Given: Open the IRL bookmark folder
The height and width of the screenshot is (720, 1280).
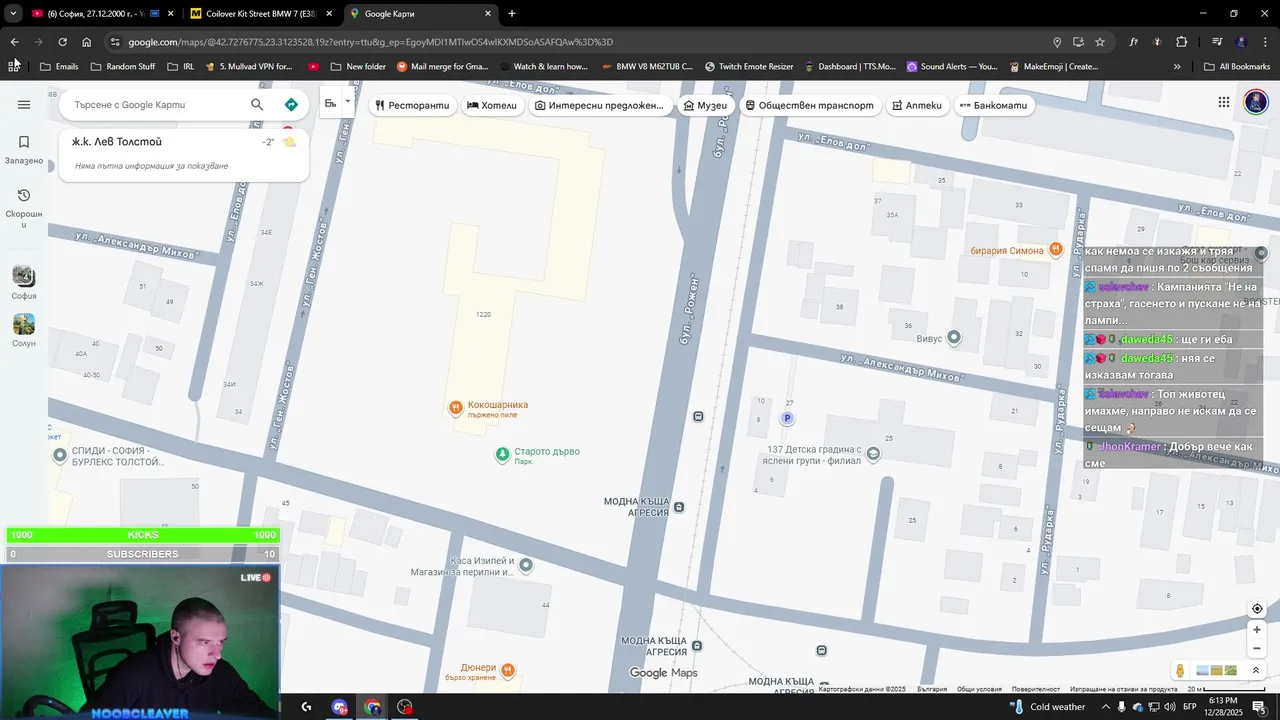Looking at the screenshot, I should (181, 67).
